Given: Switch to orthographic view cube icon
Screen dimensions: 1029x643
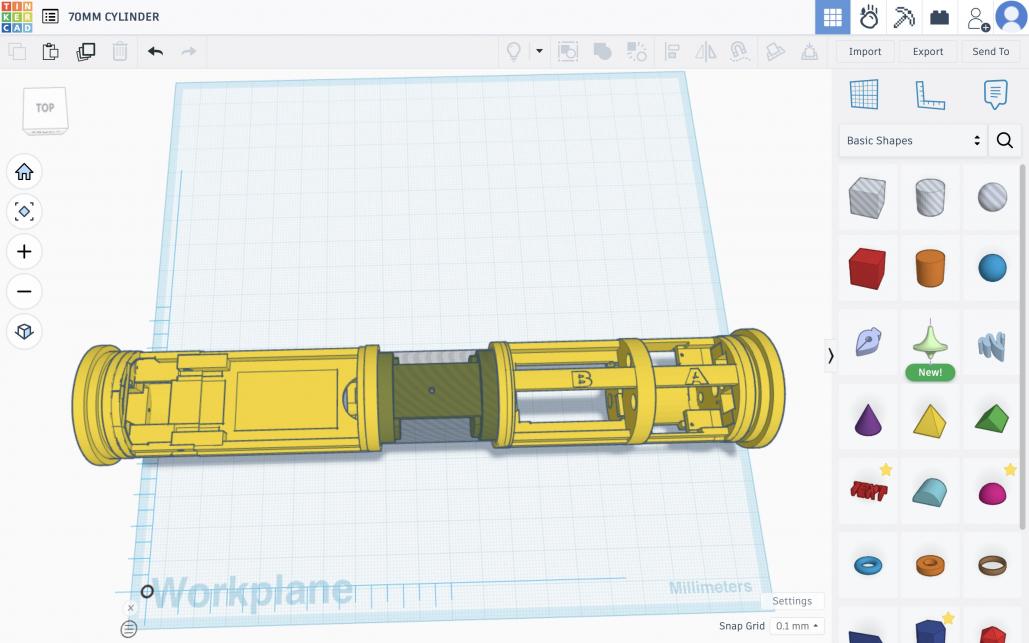Looking at the screenshot, I should point(25,331).
